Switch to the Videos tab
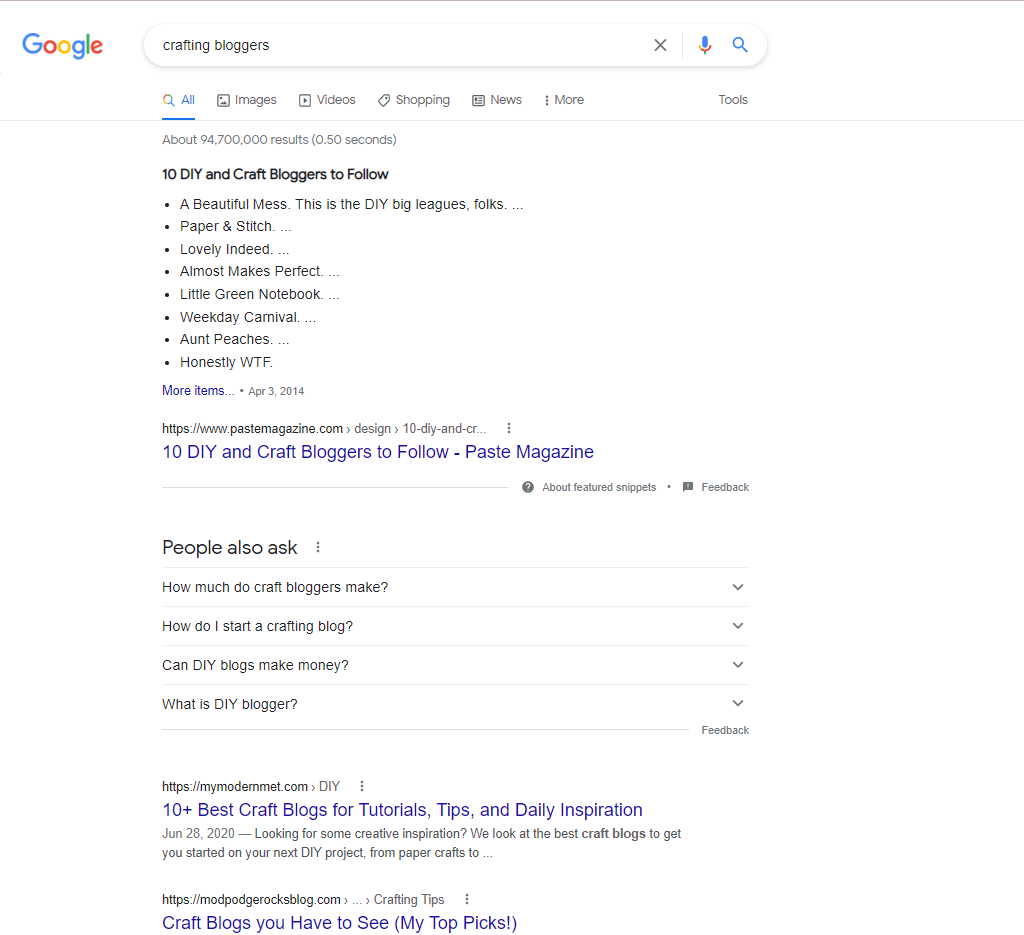Image resolution: width=1024 pixels, height=935 pixels. (x=327, y=100)
